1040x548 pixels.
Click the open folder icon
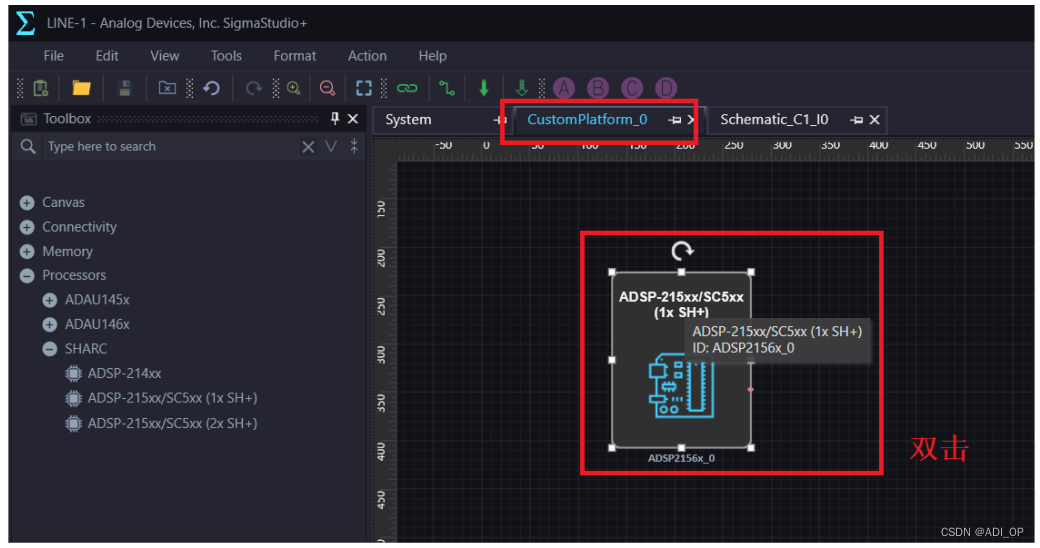point(82,88)
